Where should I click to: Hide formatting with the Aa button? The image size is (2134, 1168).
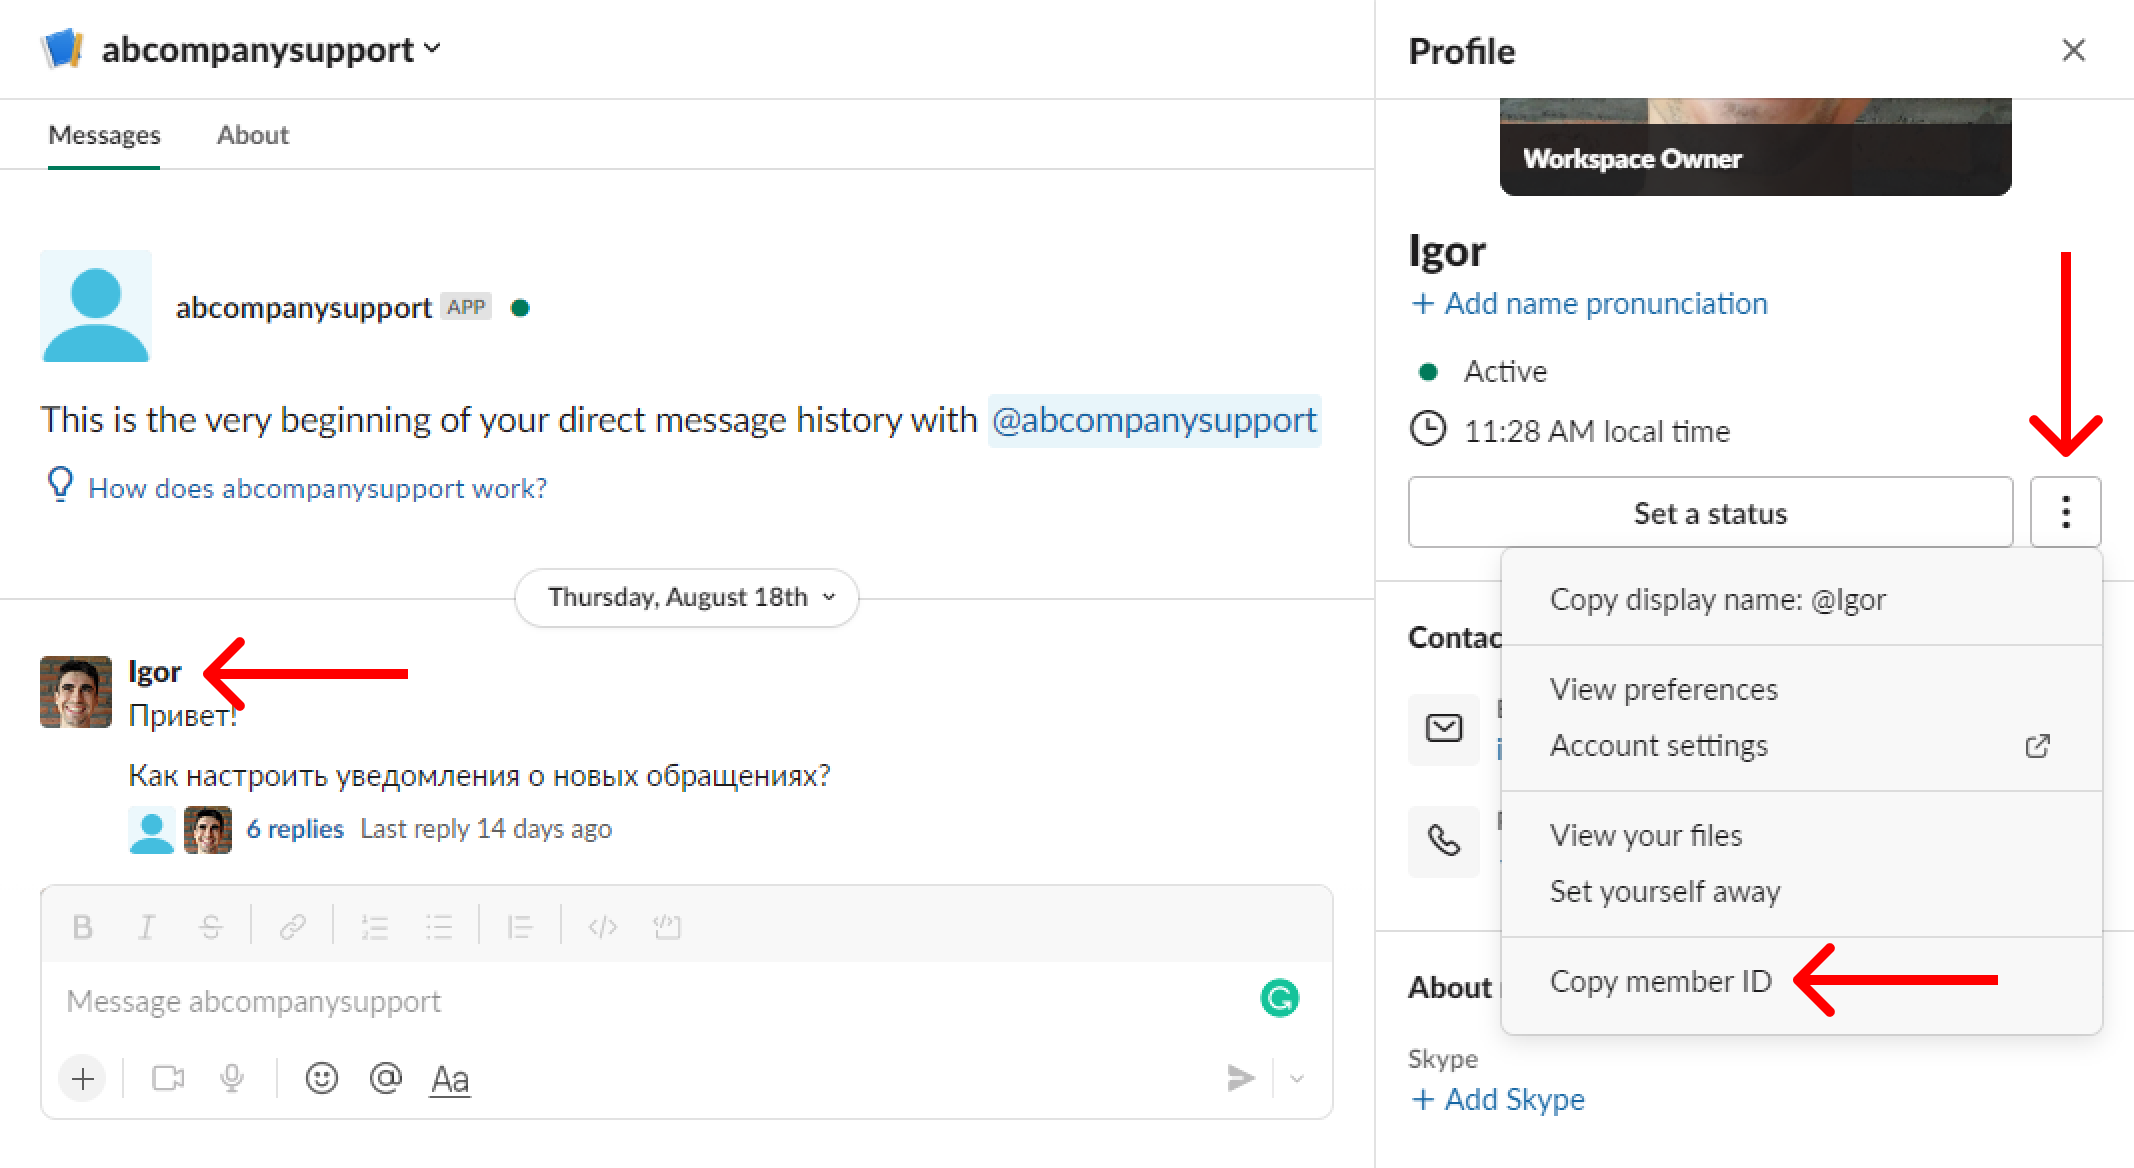click(x=450, y=1079)
